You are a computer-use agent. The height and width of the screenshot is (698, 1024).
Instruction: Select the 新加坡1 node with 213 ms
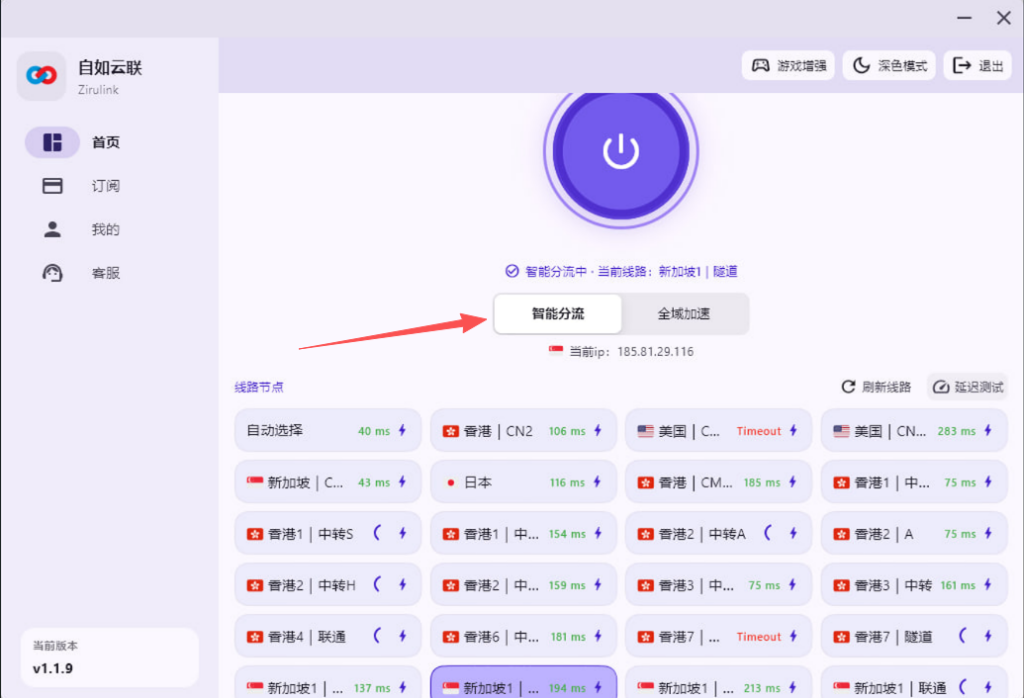(x=718, y=682)
